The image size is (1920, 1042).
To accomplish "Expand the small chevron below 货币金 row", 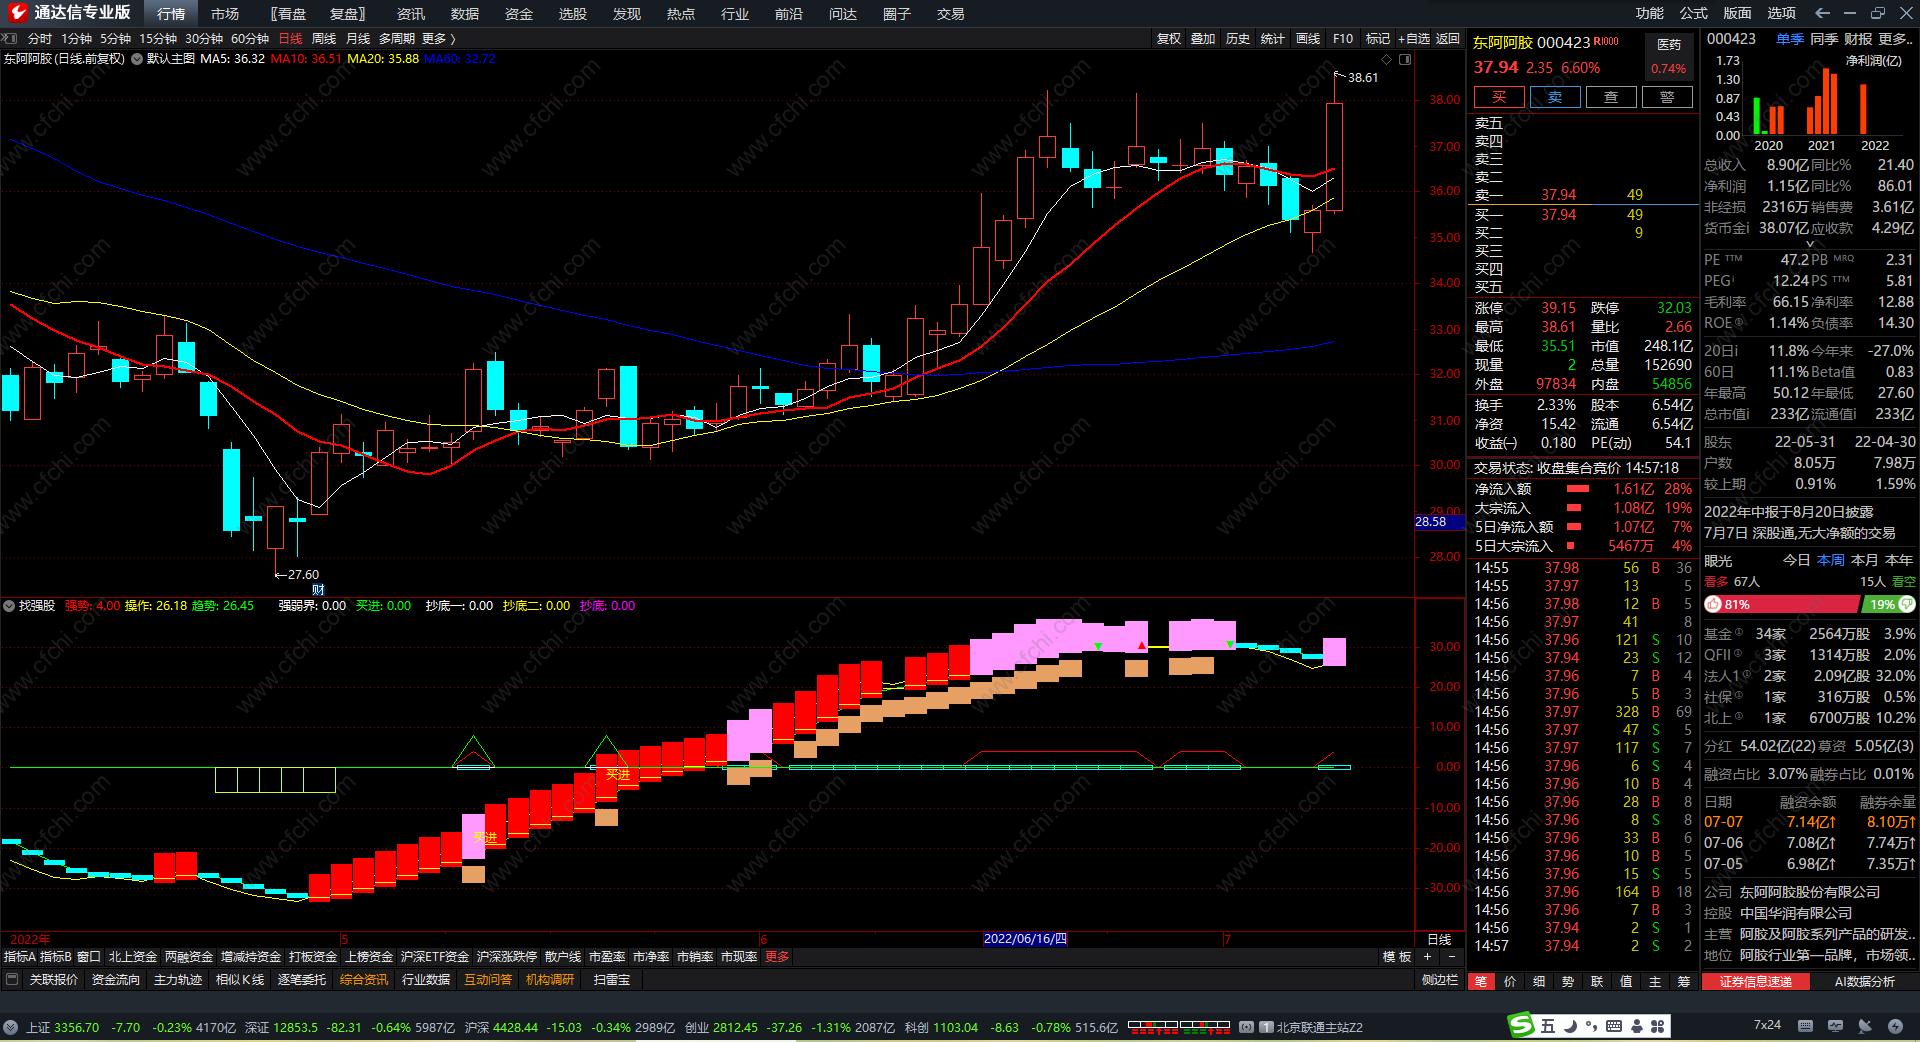I will point(1809,243).
